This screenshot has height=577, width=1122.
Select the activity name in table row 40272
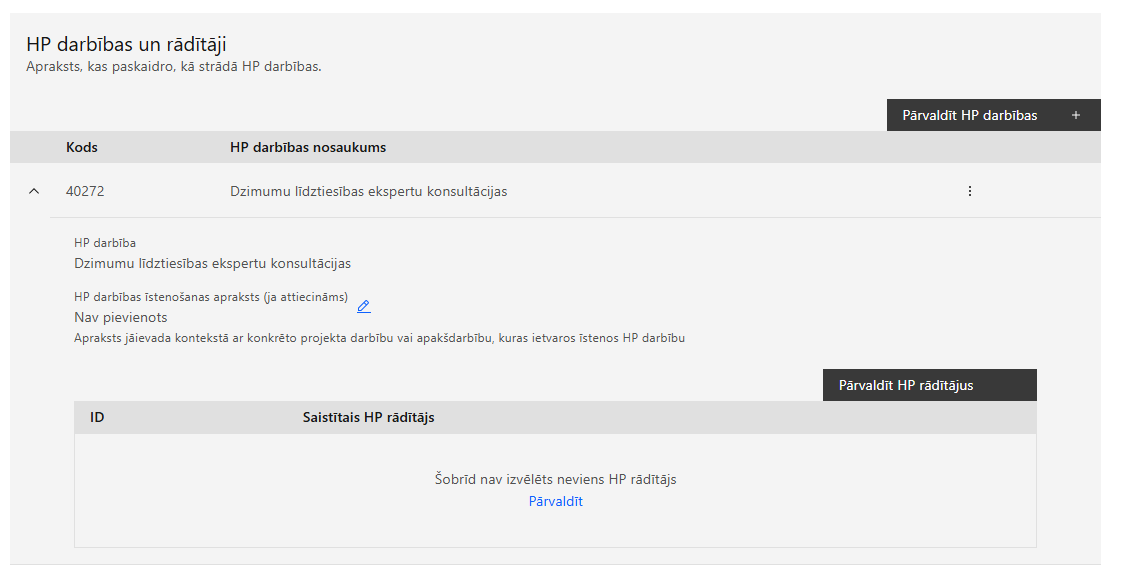click(x=369, y=191)
